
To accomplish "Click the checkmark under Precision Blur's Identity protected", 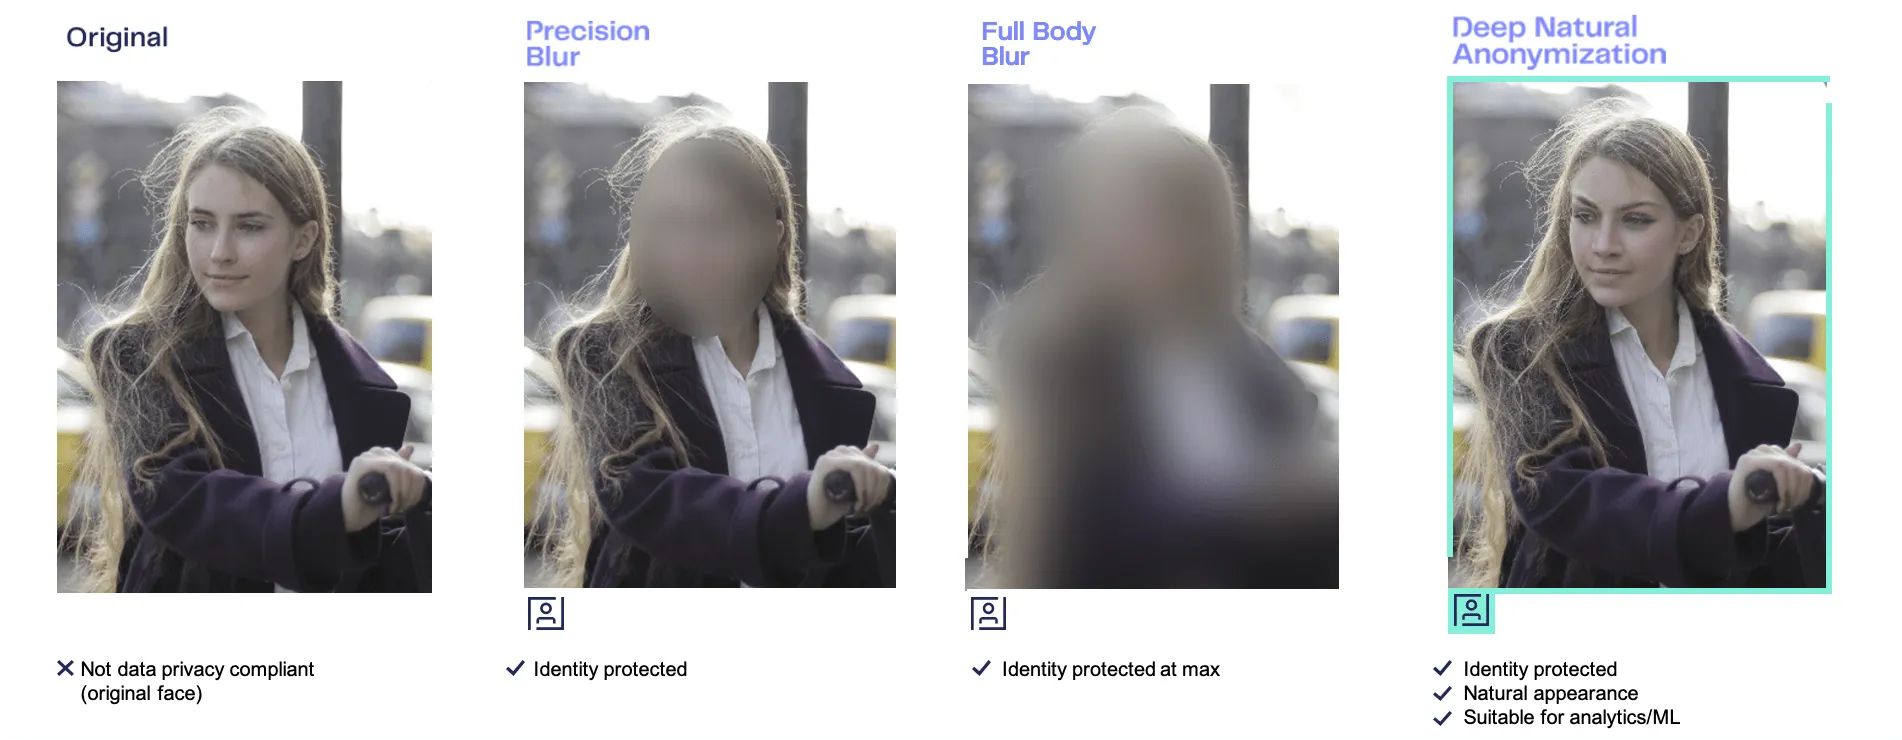I will (515, 668).
